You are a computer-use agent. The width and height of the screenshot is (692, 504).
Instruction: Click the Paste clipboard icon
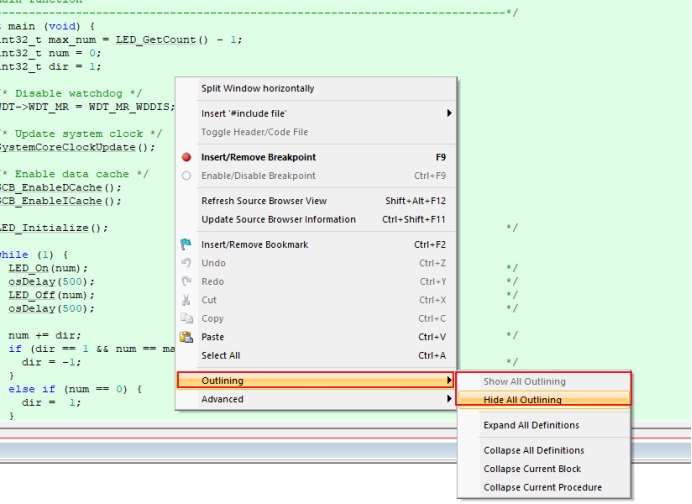click(186, 337)
